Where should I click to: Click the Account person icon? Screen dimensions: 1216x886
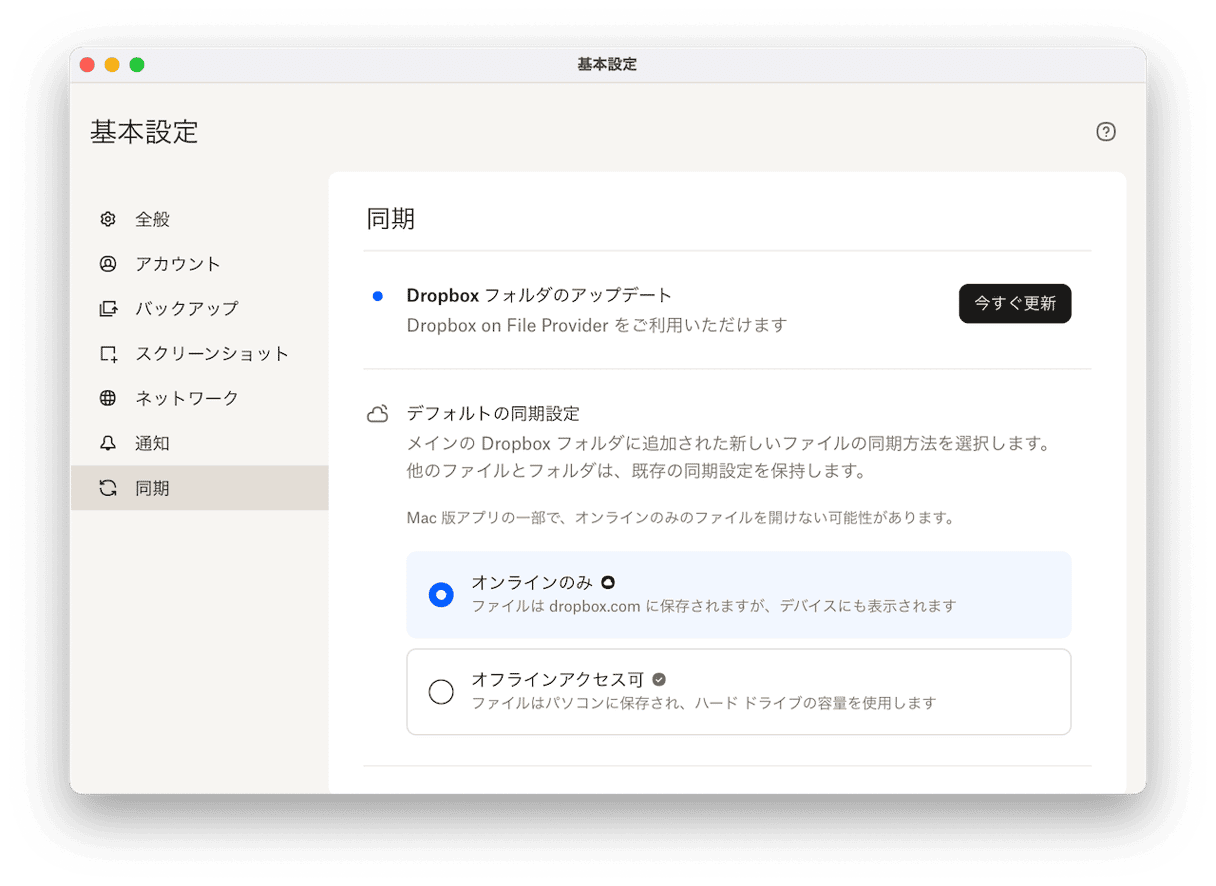point(108,264)
